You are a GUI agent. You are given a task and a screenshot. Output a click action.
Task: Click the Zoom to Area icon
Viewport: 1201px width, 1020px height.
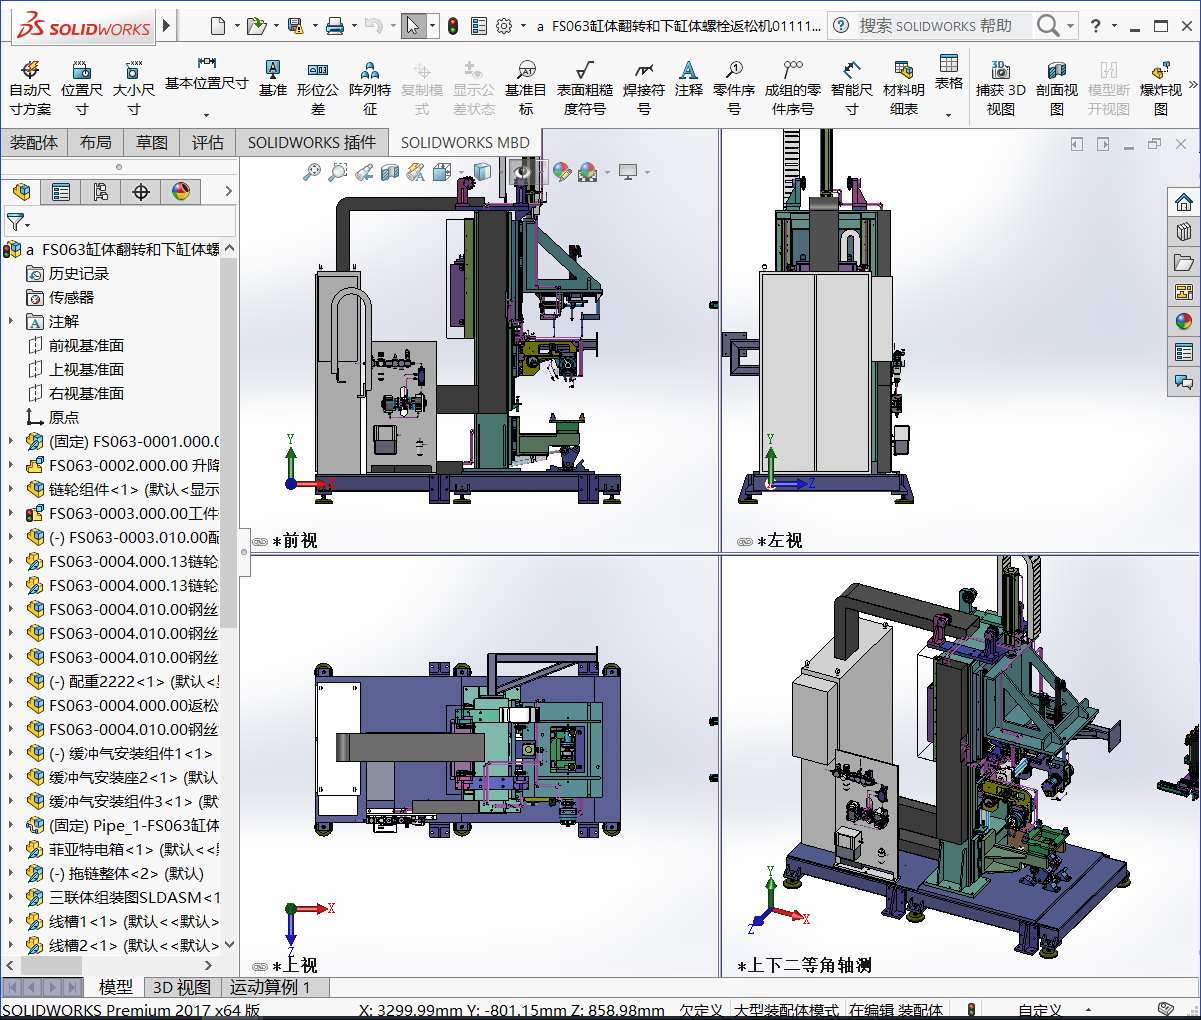pos(338,172)
